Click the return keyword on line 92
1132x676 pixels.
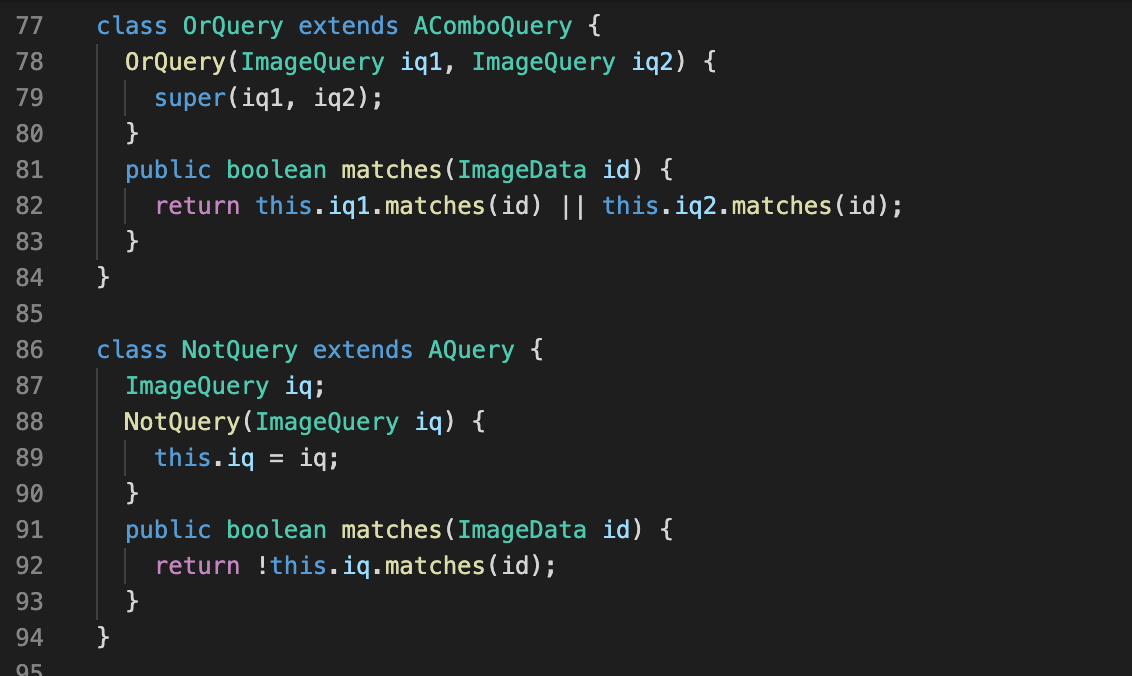pyautogui.click(x=197, y=565)
